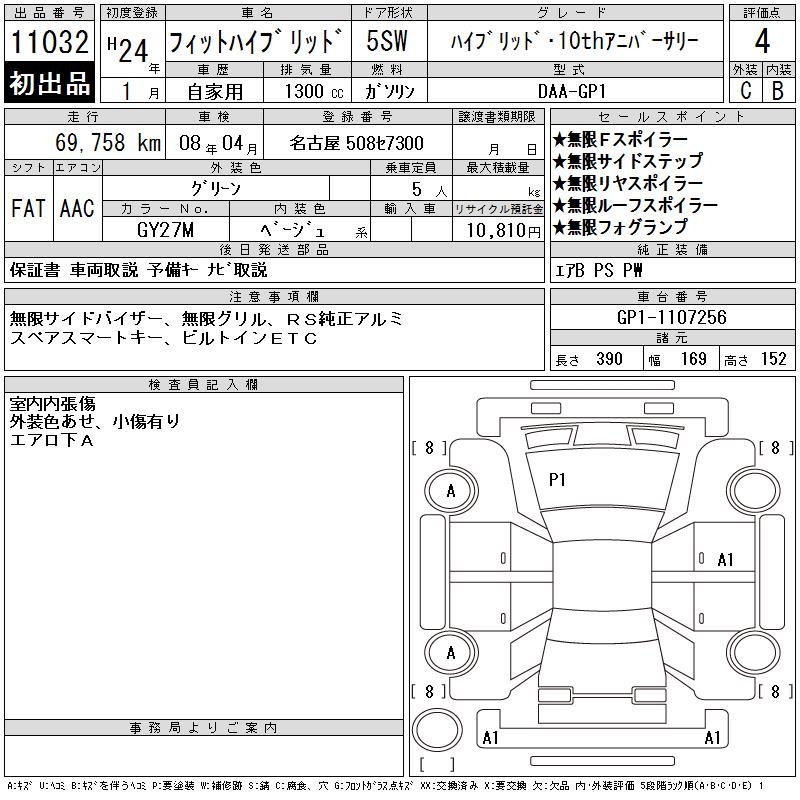Click the A mark in the front-left wheel
Screen dimensions: 800x800
(x=451, y=491)
